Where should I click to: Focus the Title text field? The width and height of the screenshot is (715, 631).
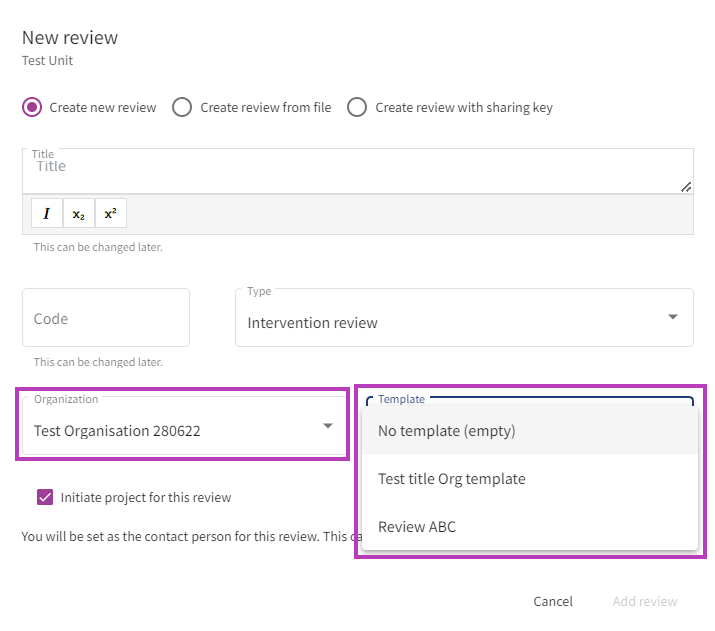[340, 168]
